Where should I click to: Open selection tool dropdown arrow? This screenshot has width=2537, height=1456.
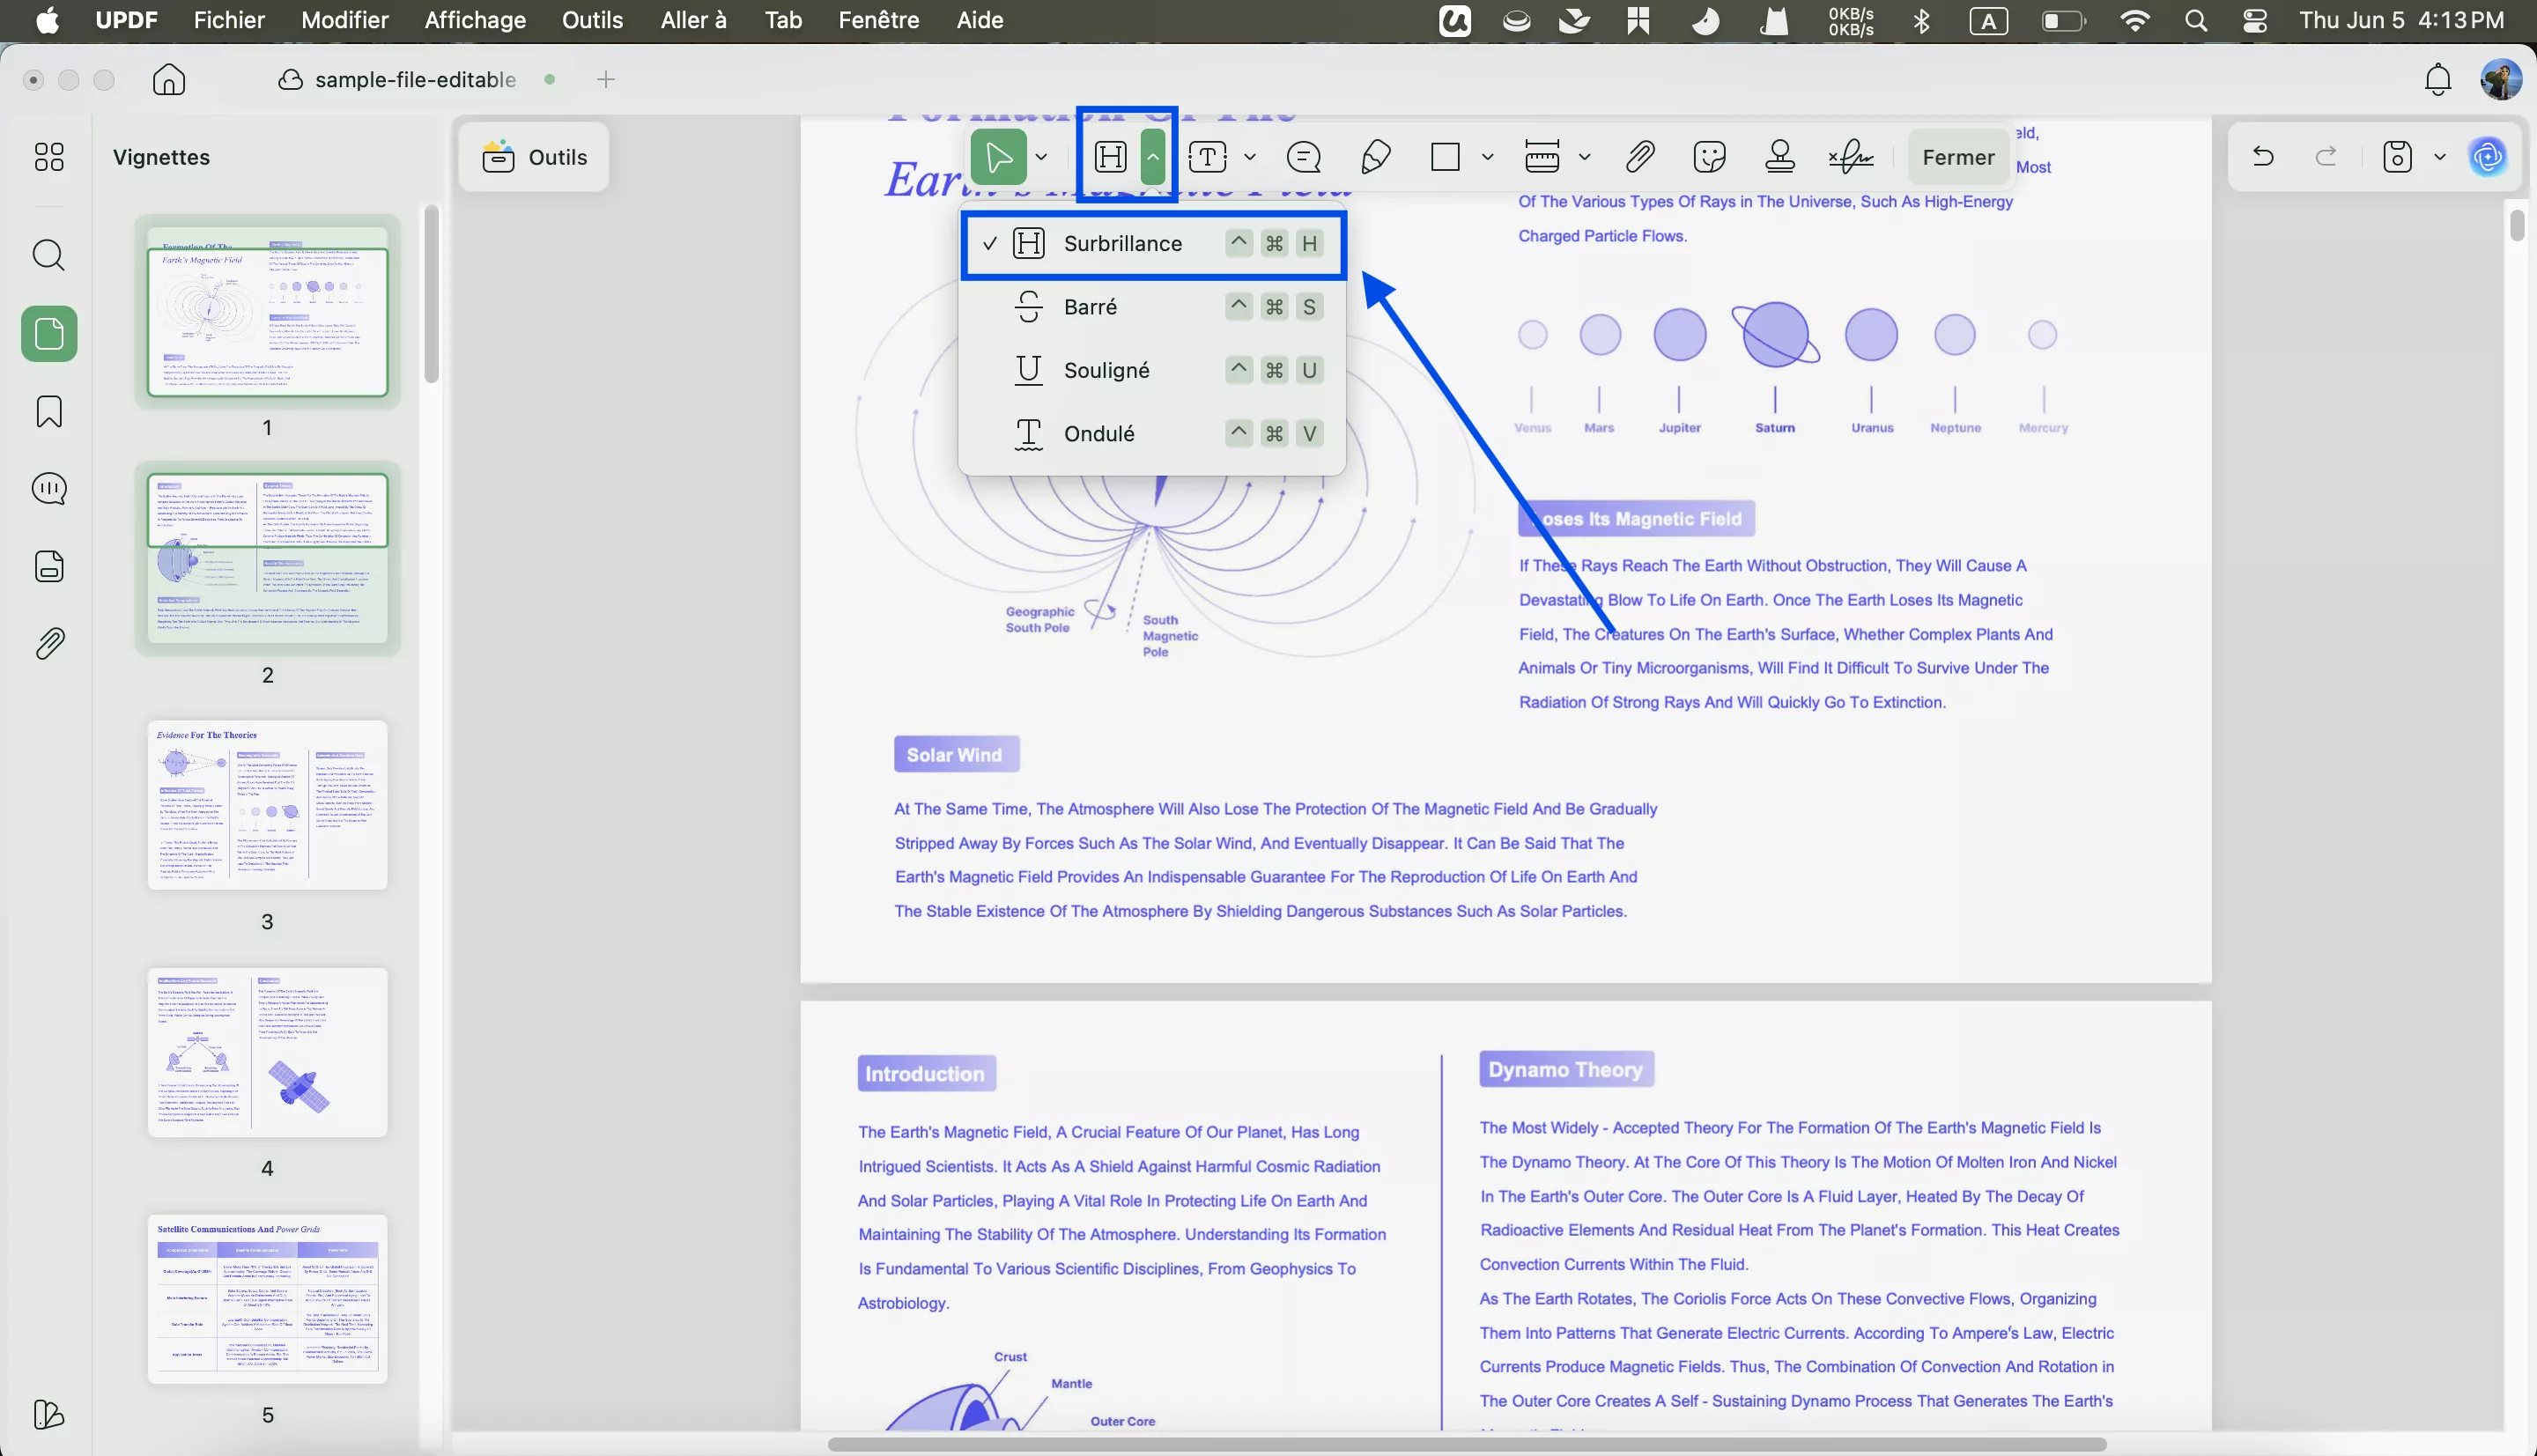(1041, 157)
